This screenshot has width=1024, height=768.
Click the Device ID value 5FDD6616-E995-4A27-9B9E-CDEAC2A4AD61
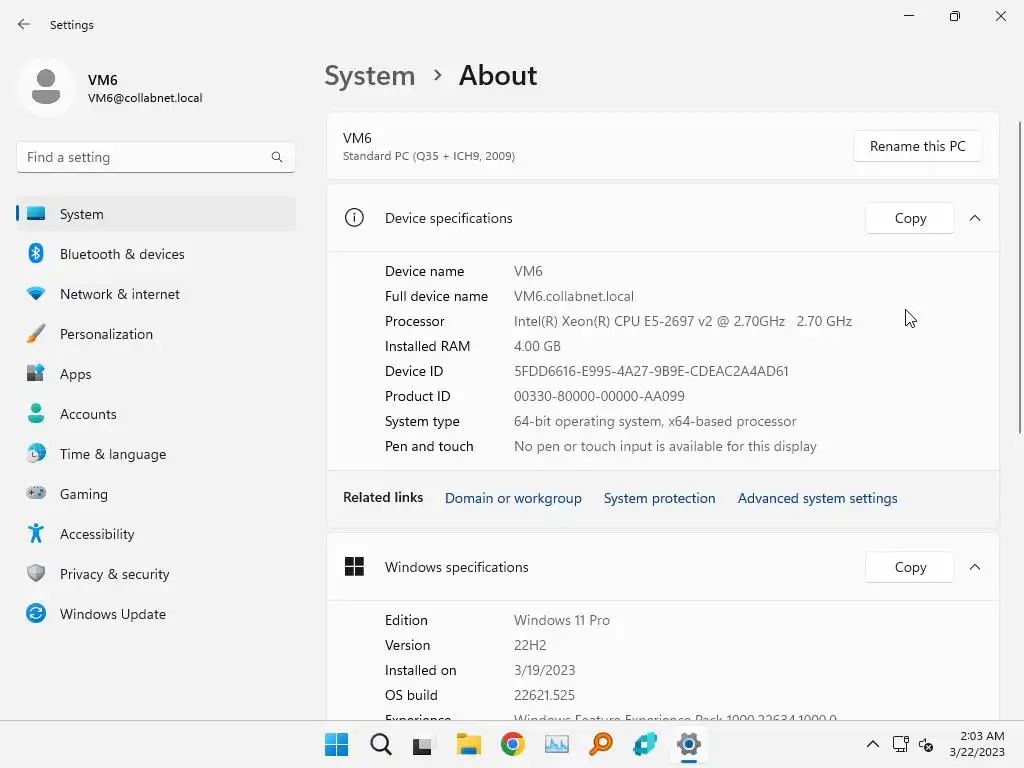(x=650, y=371)
